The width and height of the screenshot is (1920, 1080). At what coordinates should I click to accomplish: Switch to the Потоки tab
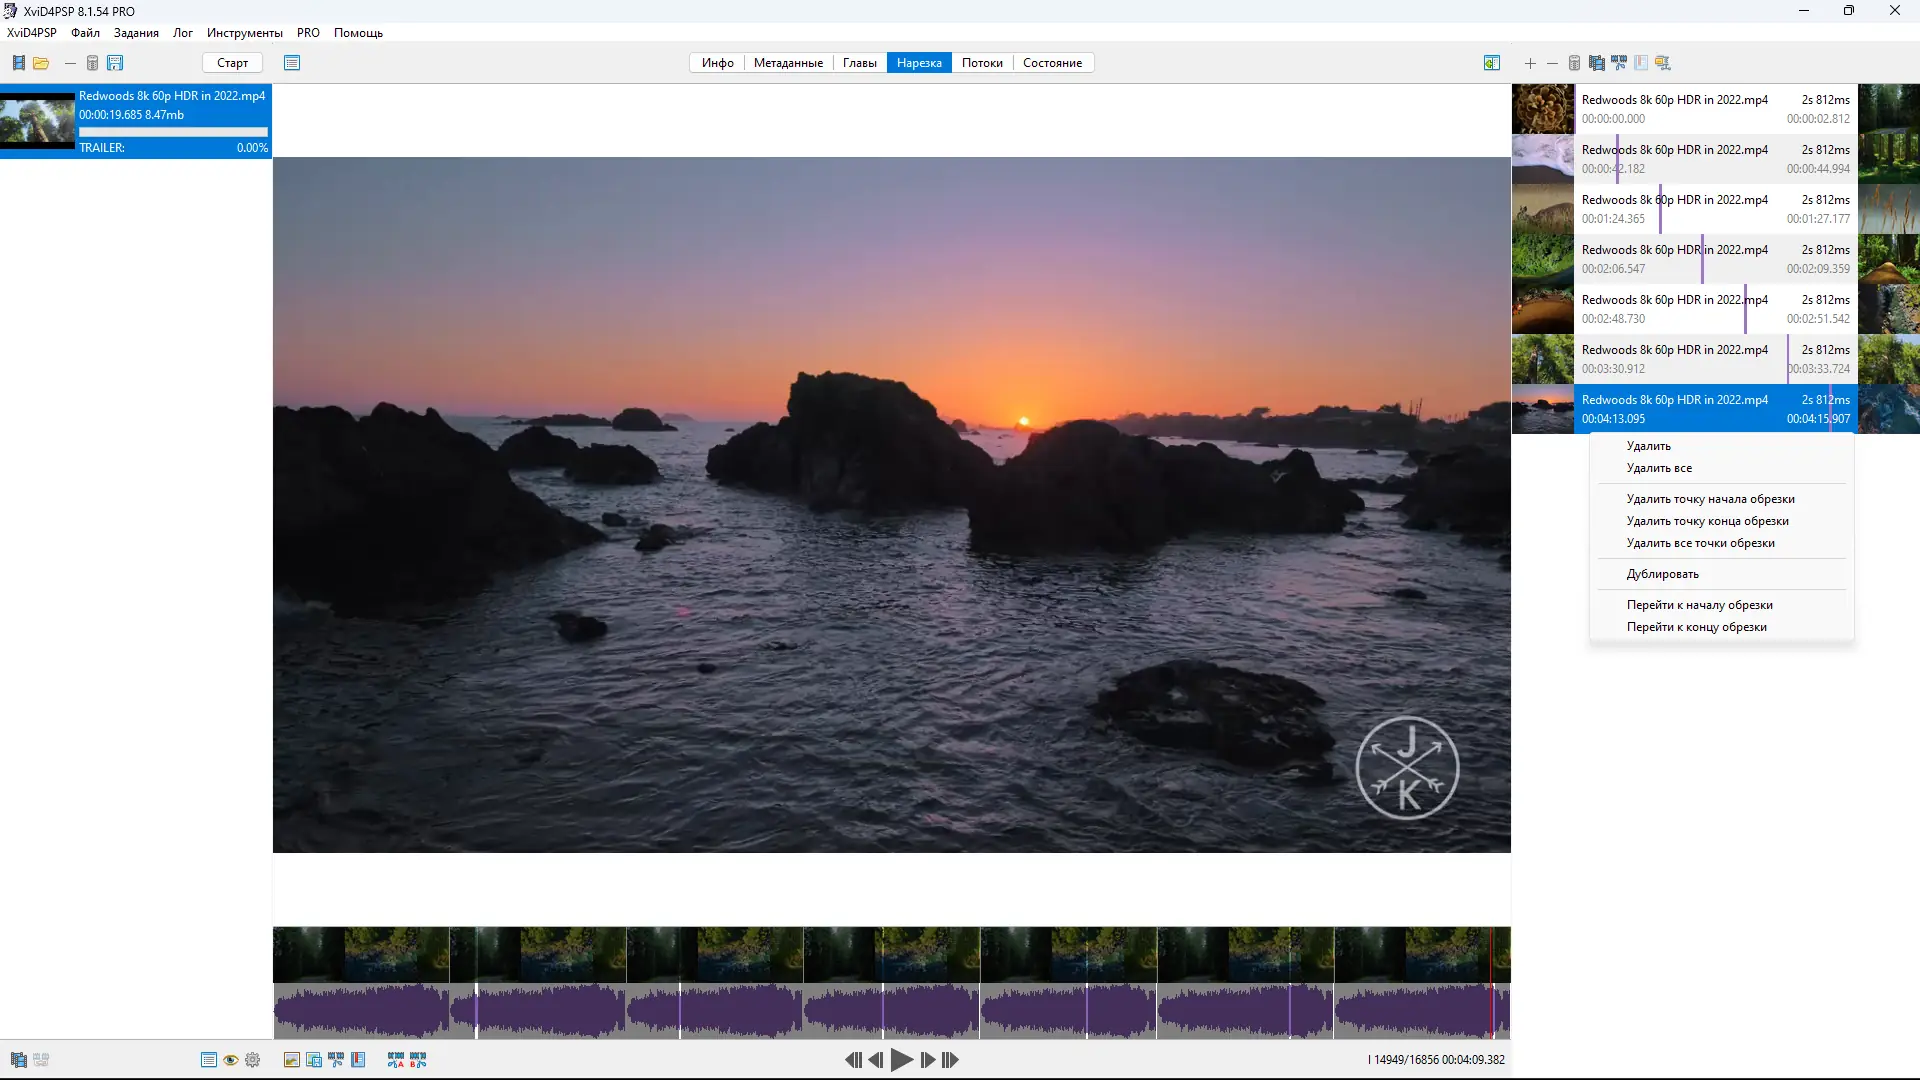click(x=982, y=62)
